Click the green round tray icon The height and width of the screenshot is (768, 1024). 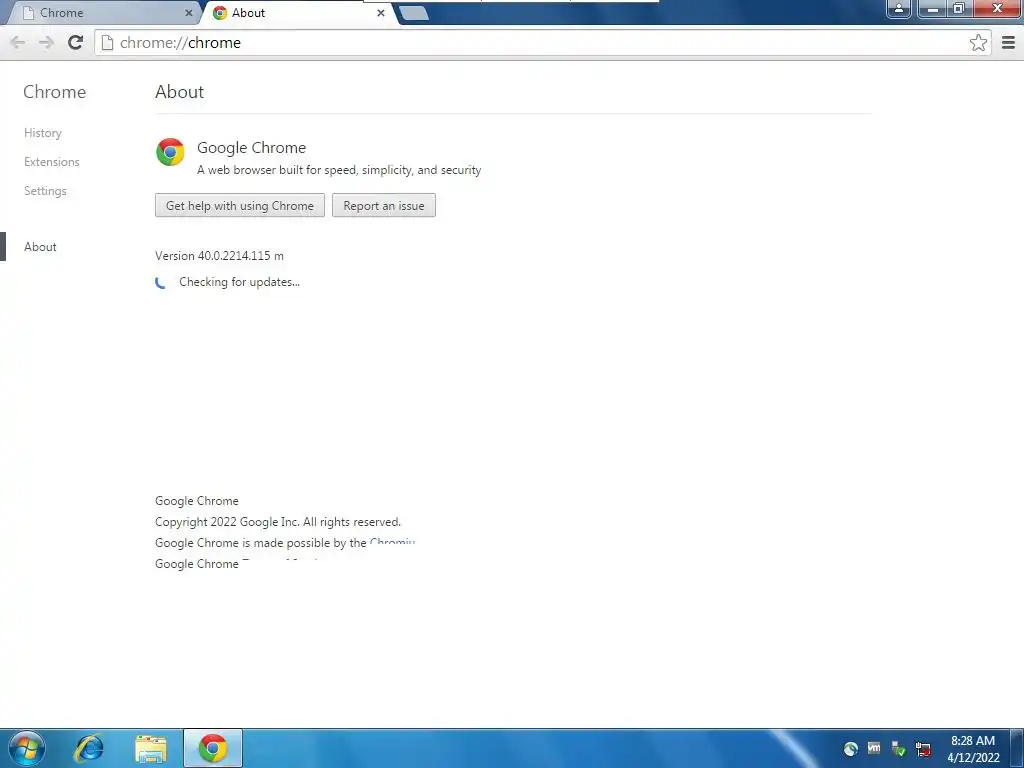tap(850, 748)
